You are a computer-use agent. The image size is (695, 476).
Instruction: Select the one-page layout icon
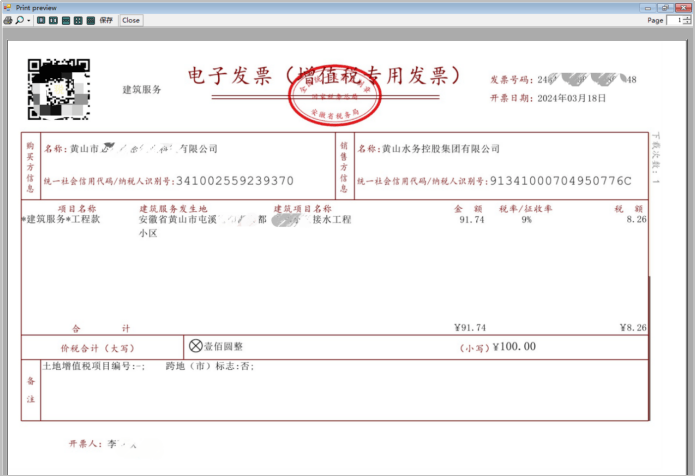coord(41,20)
